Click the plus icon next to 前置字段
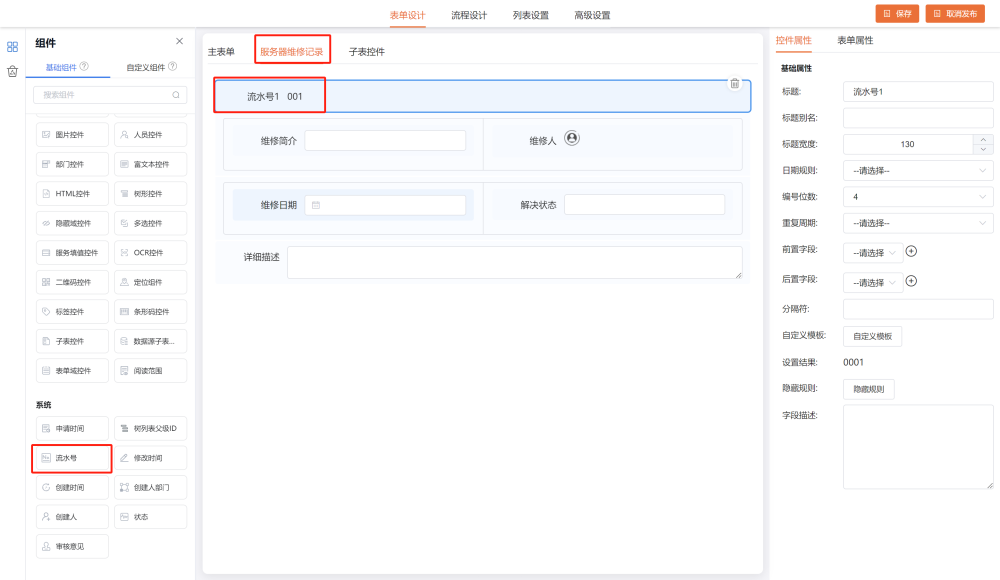The image size is (1000, 580). click(911, 252)
